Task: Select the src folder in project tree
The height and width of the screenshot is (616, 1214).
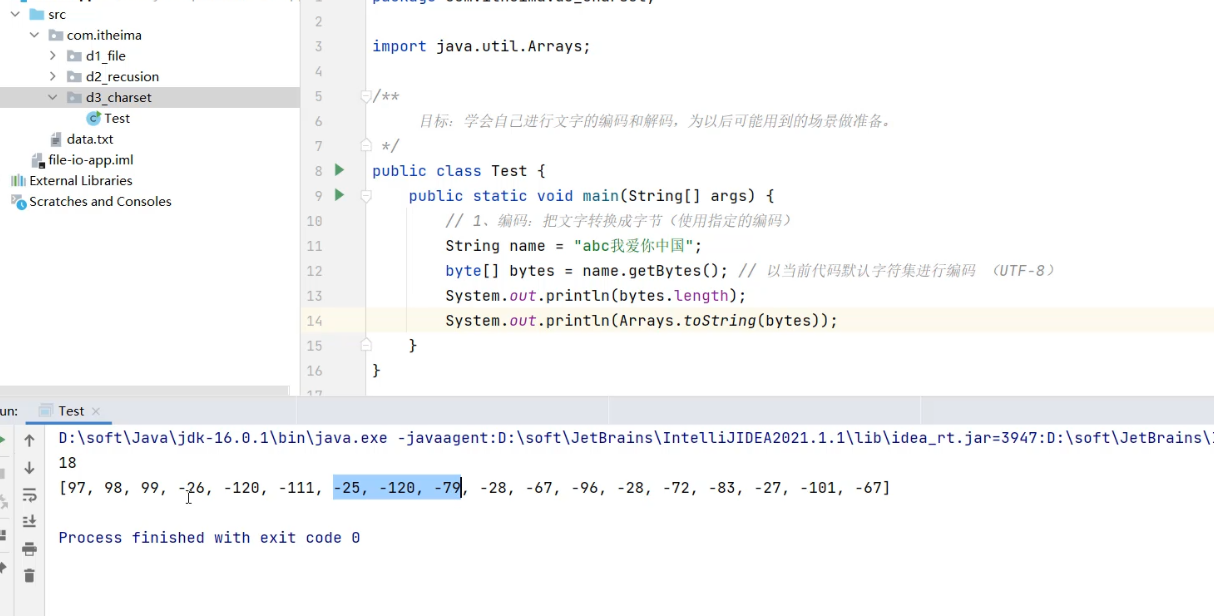Action: tap(57, 15)
